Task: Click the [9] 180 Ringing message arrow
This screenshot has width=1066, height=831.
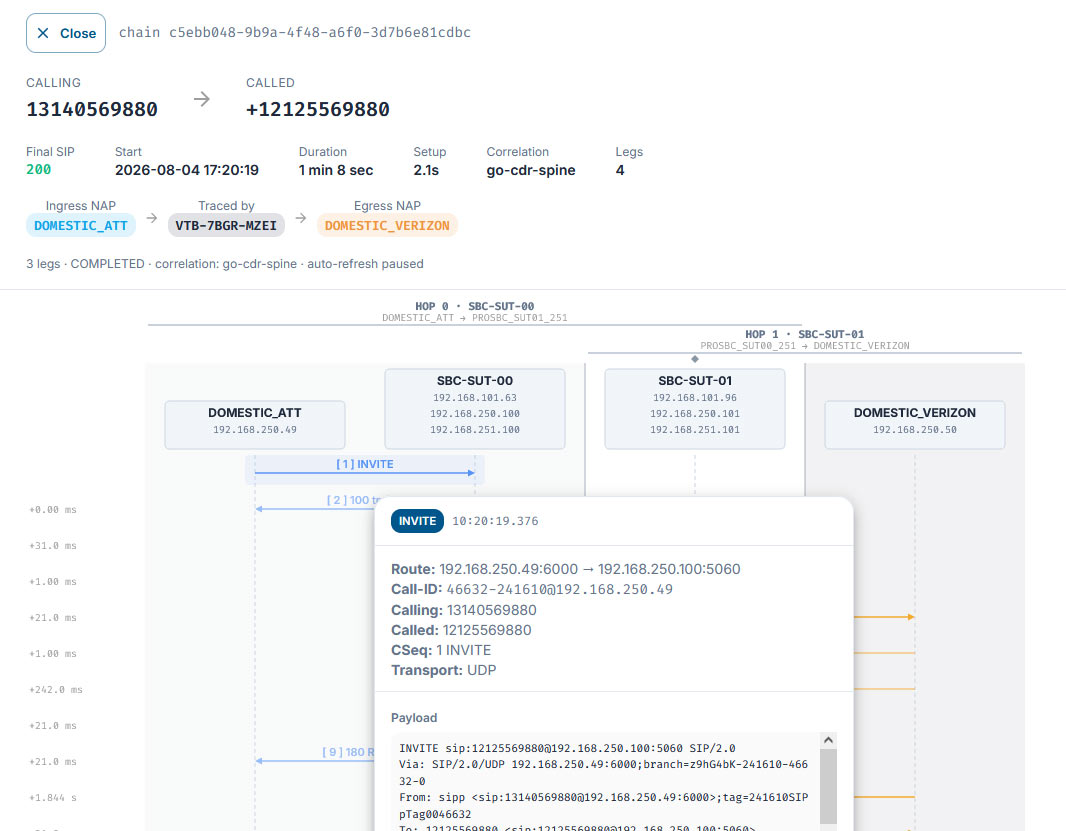Action: (315, 756)
